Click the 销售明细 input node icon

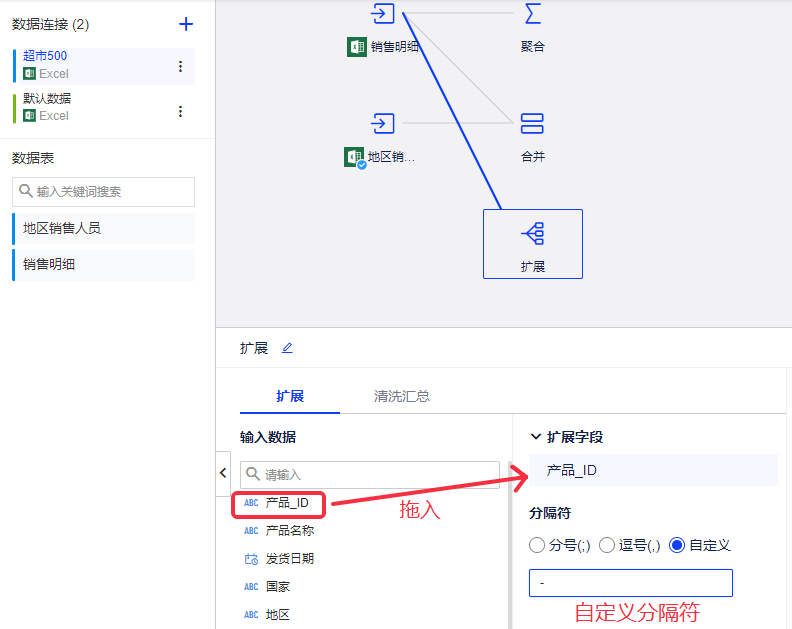click(383, 14)
